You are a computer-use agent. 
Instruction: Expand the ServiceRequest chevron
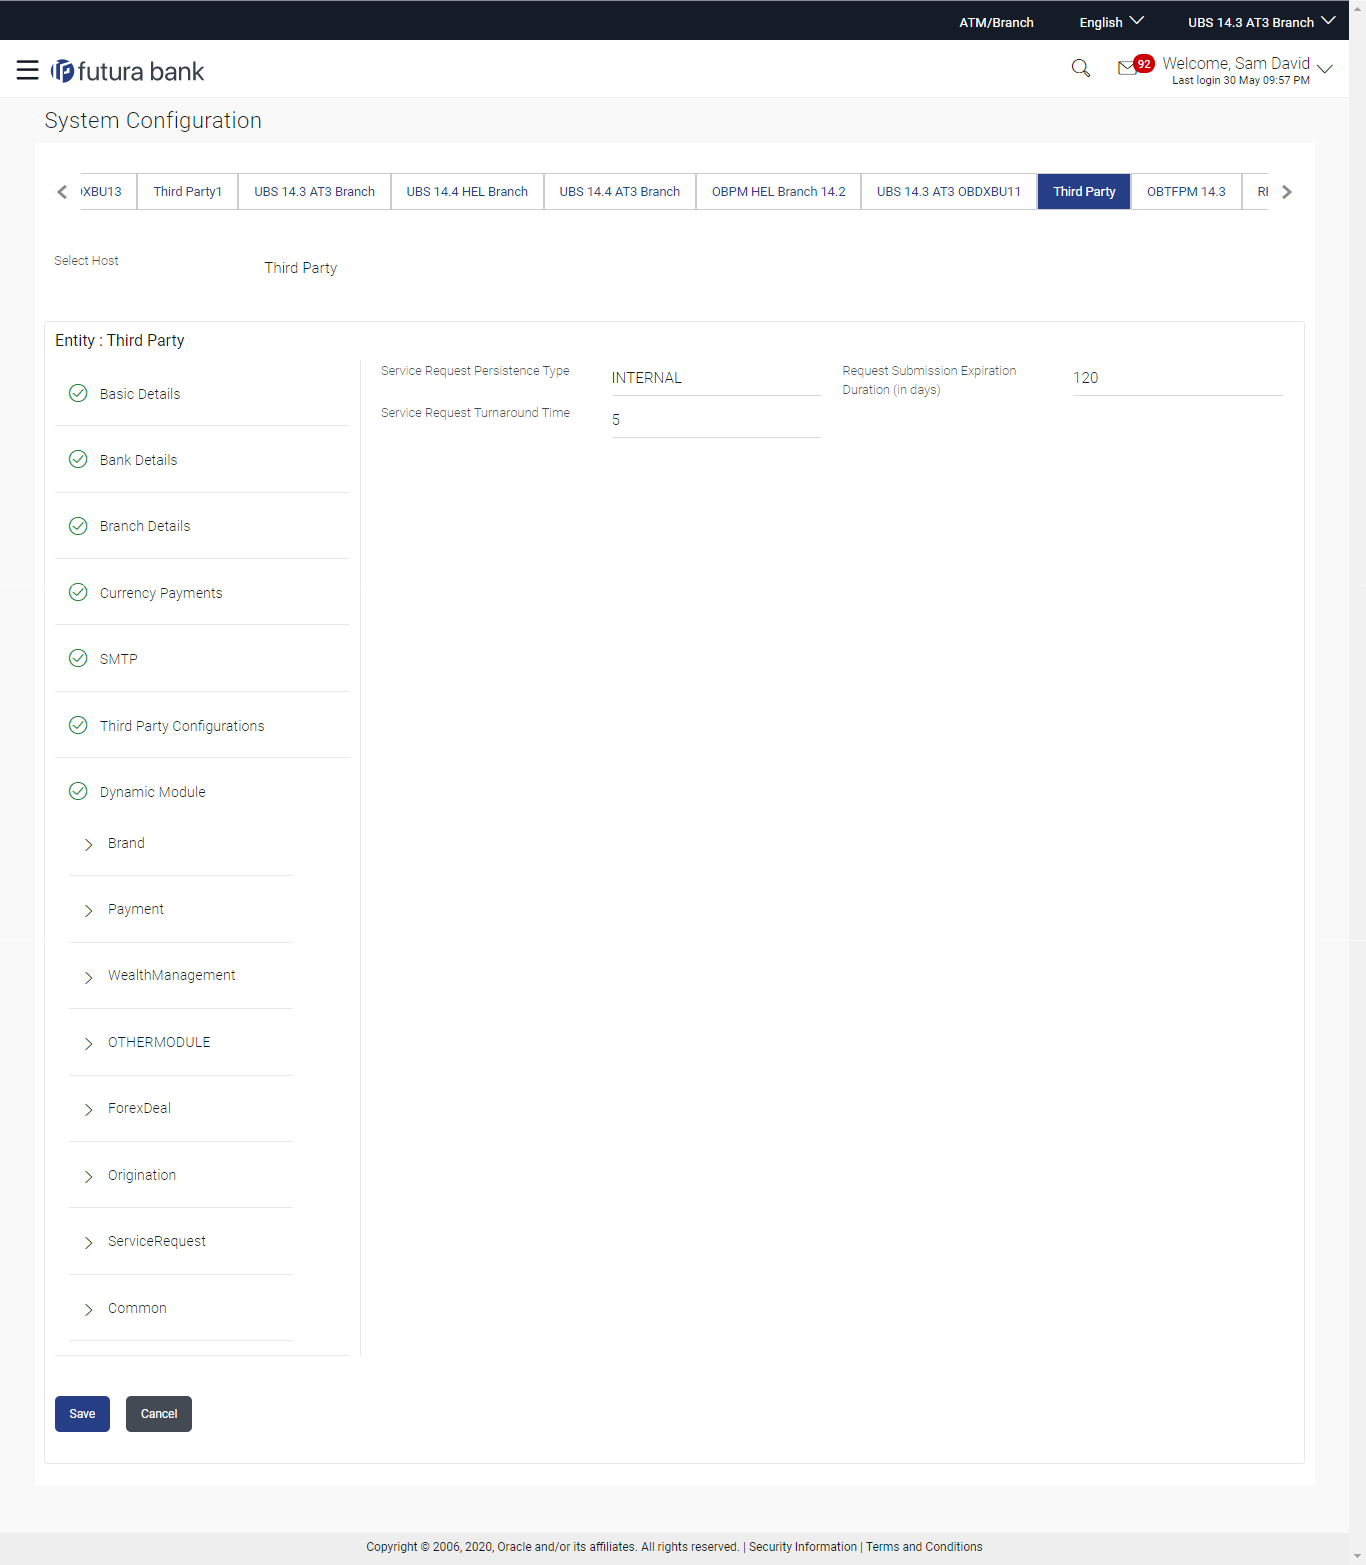coord(88,1243)
